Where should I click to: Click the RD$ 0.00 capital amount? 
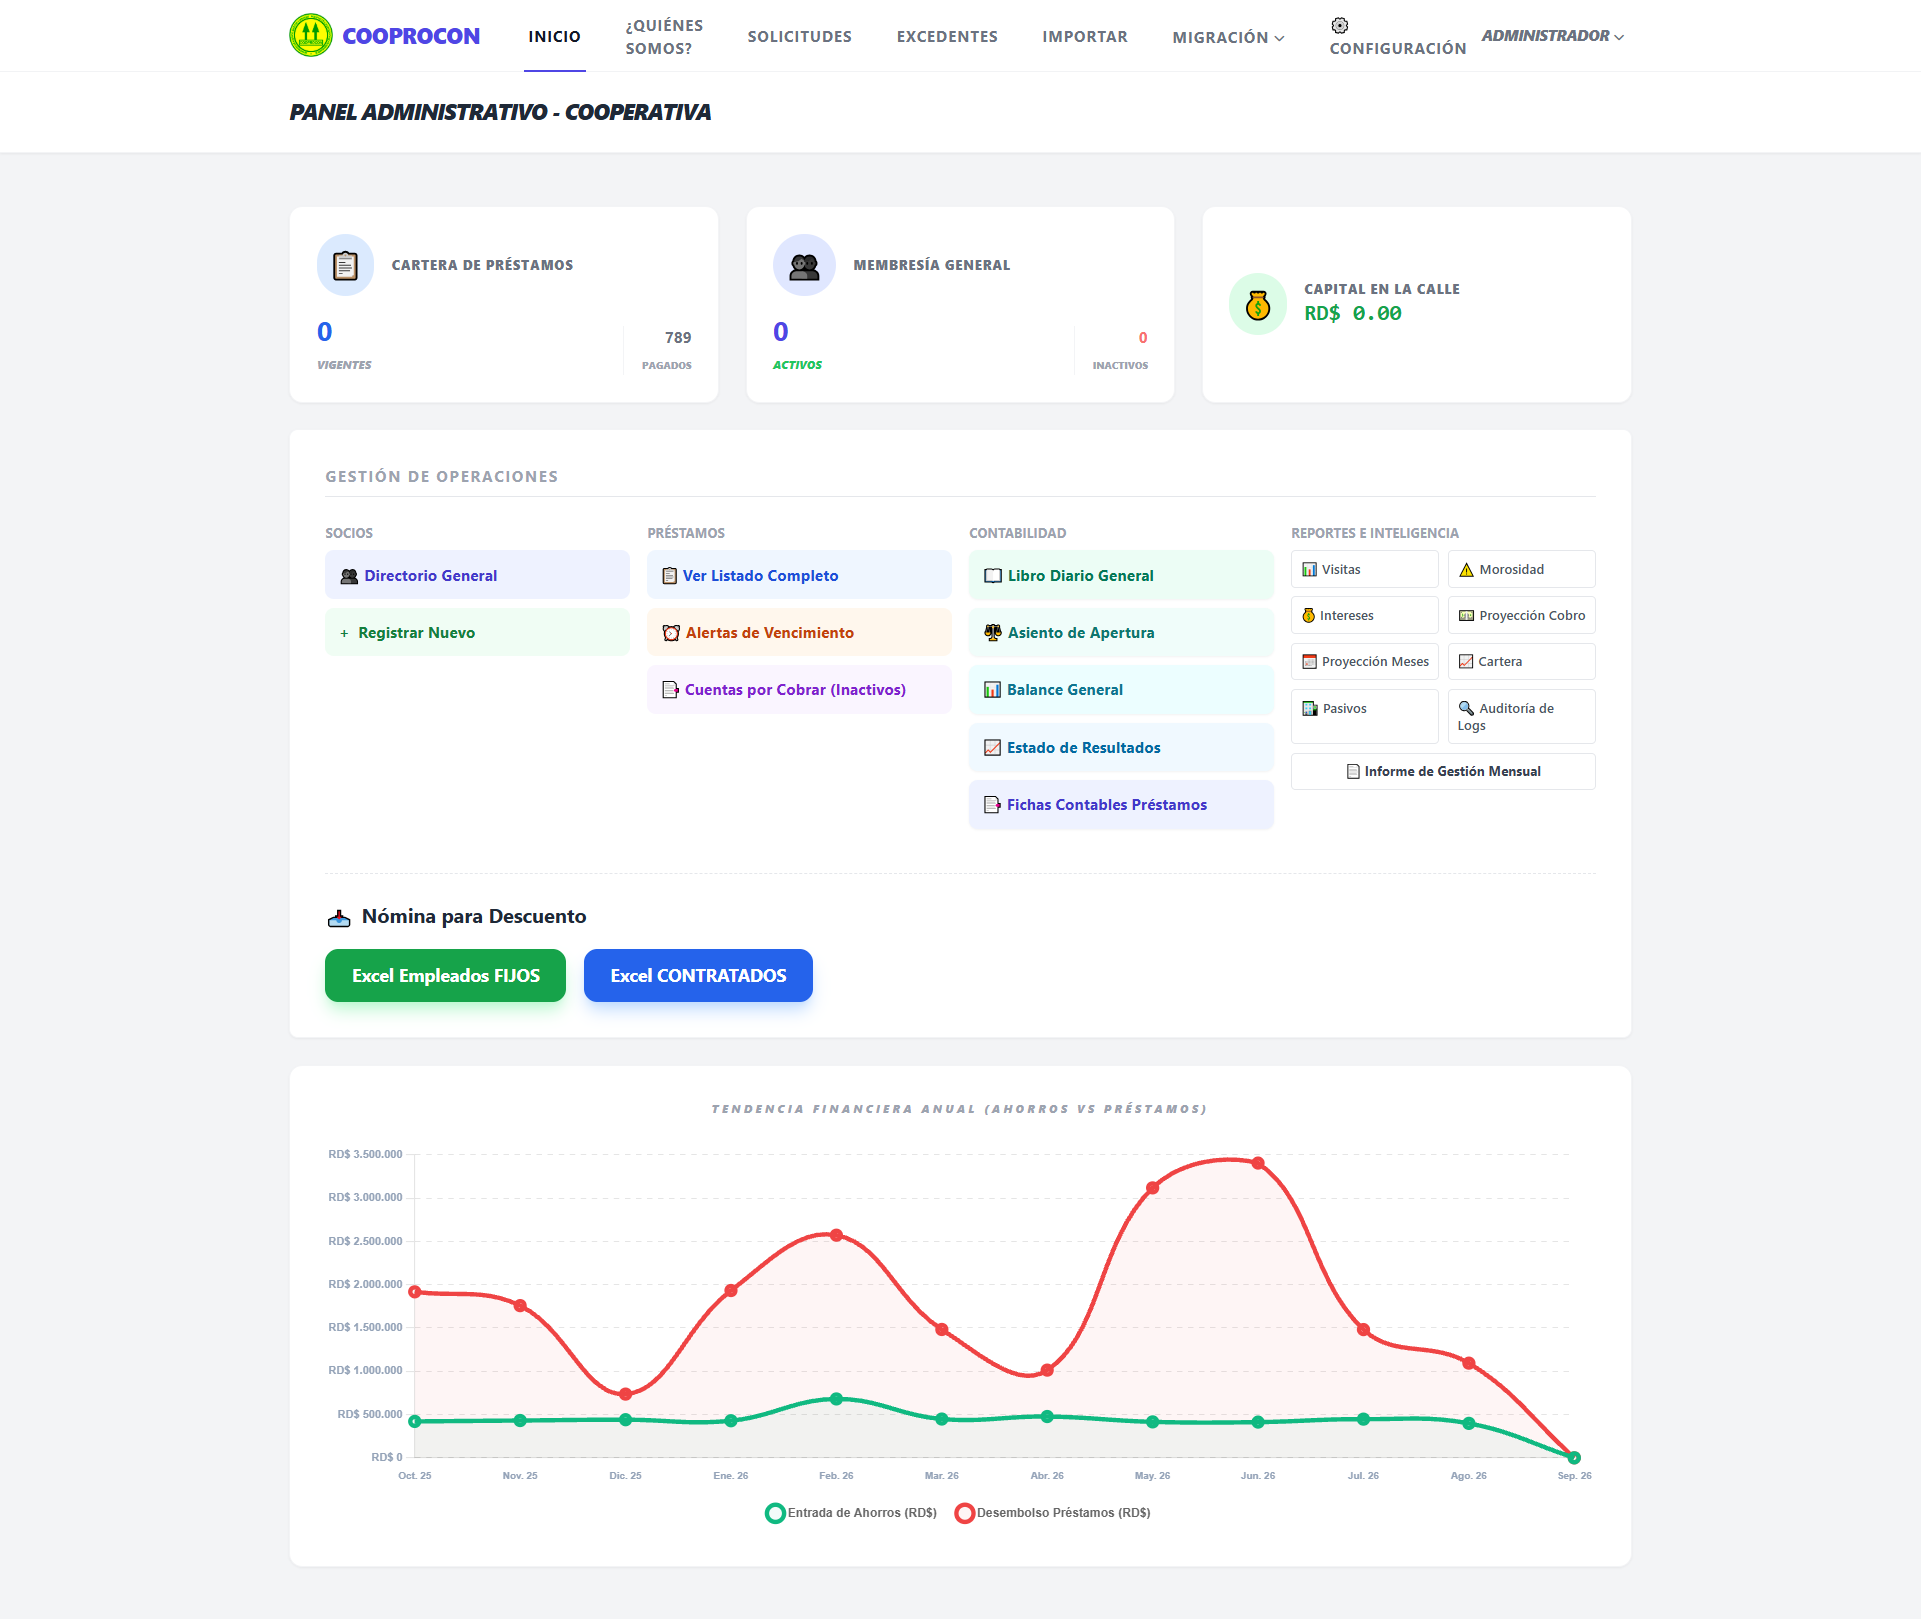1353,314
